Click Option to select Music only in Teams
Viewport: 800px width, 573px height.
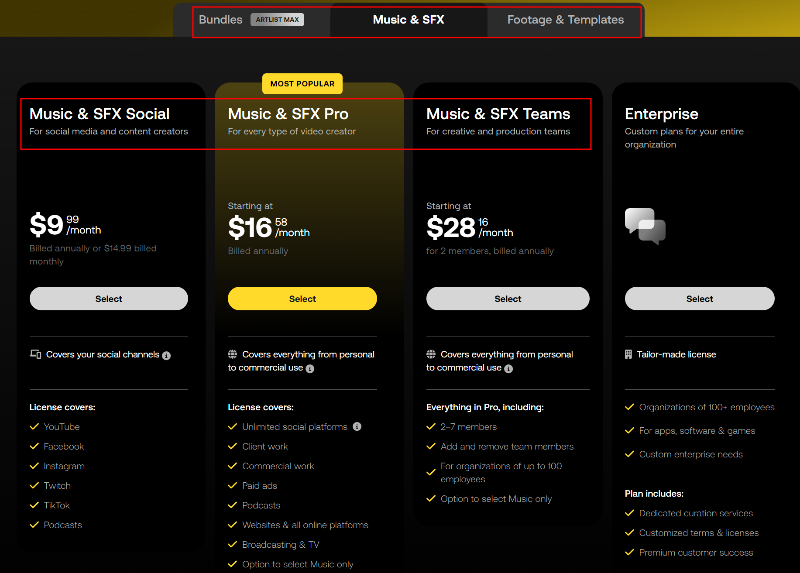tap(496, 499)
